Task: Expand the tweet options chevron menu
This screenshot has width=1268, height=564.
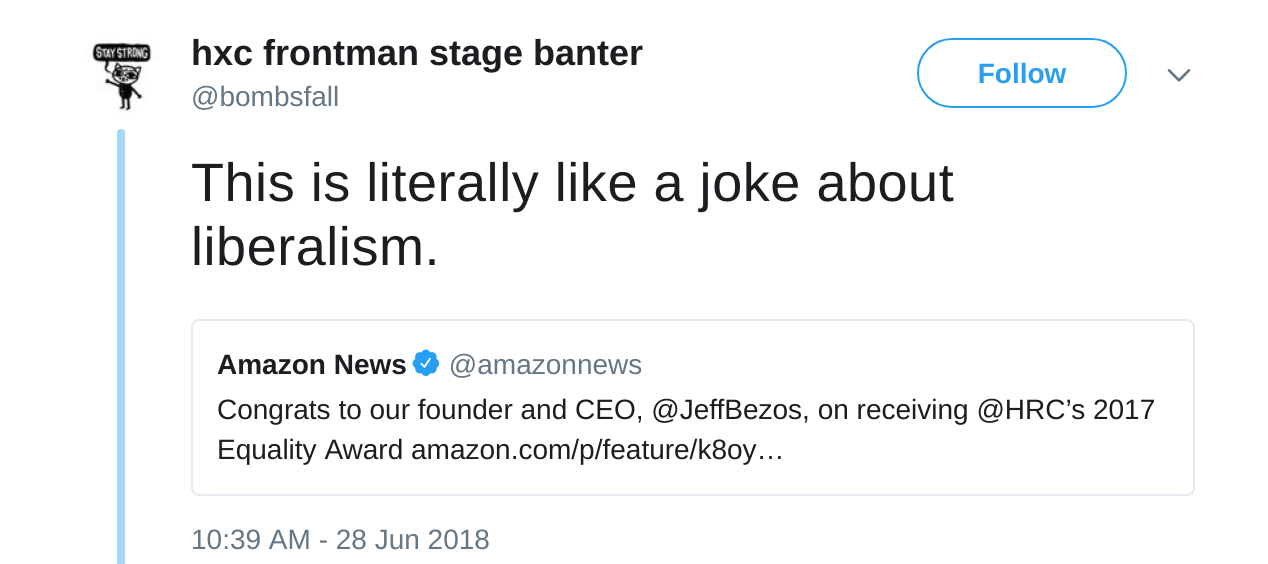Action: click(1178, 75)
